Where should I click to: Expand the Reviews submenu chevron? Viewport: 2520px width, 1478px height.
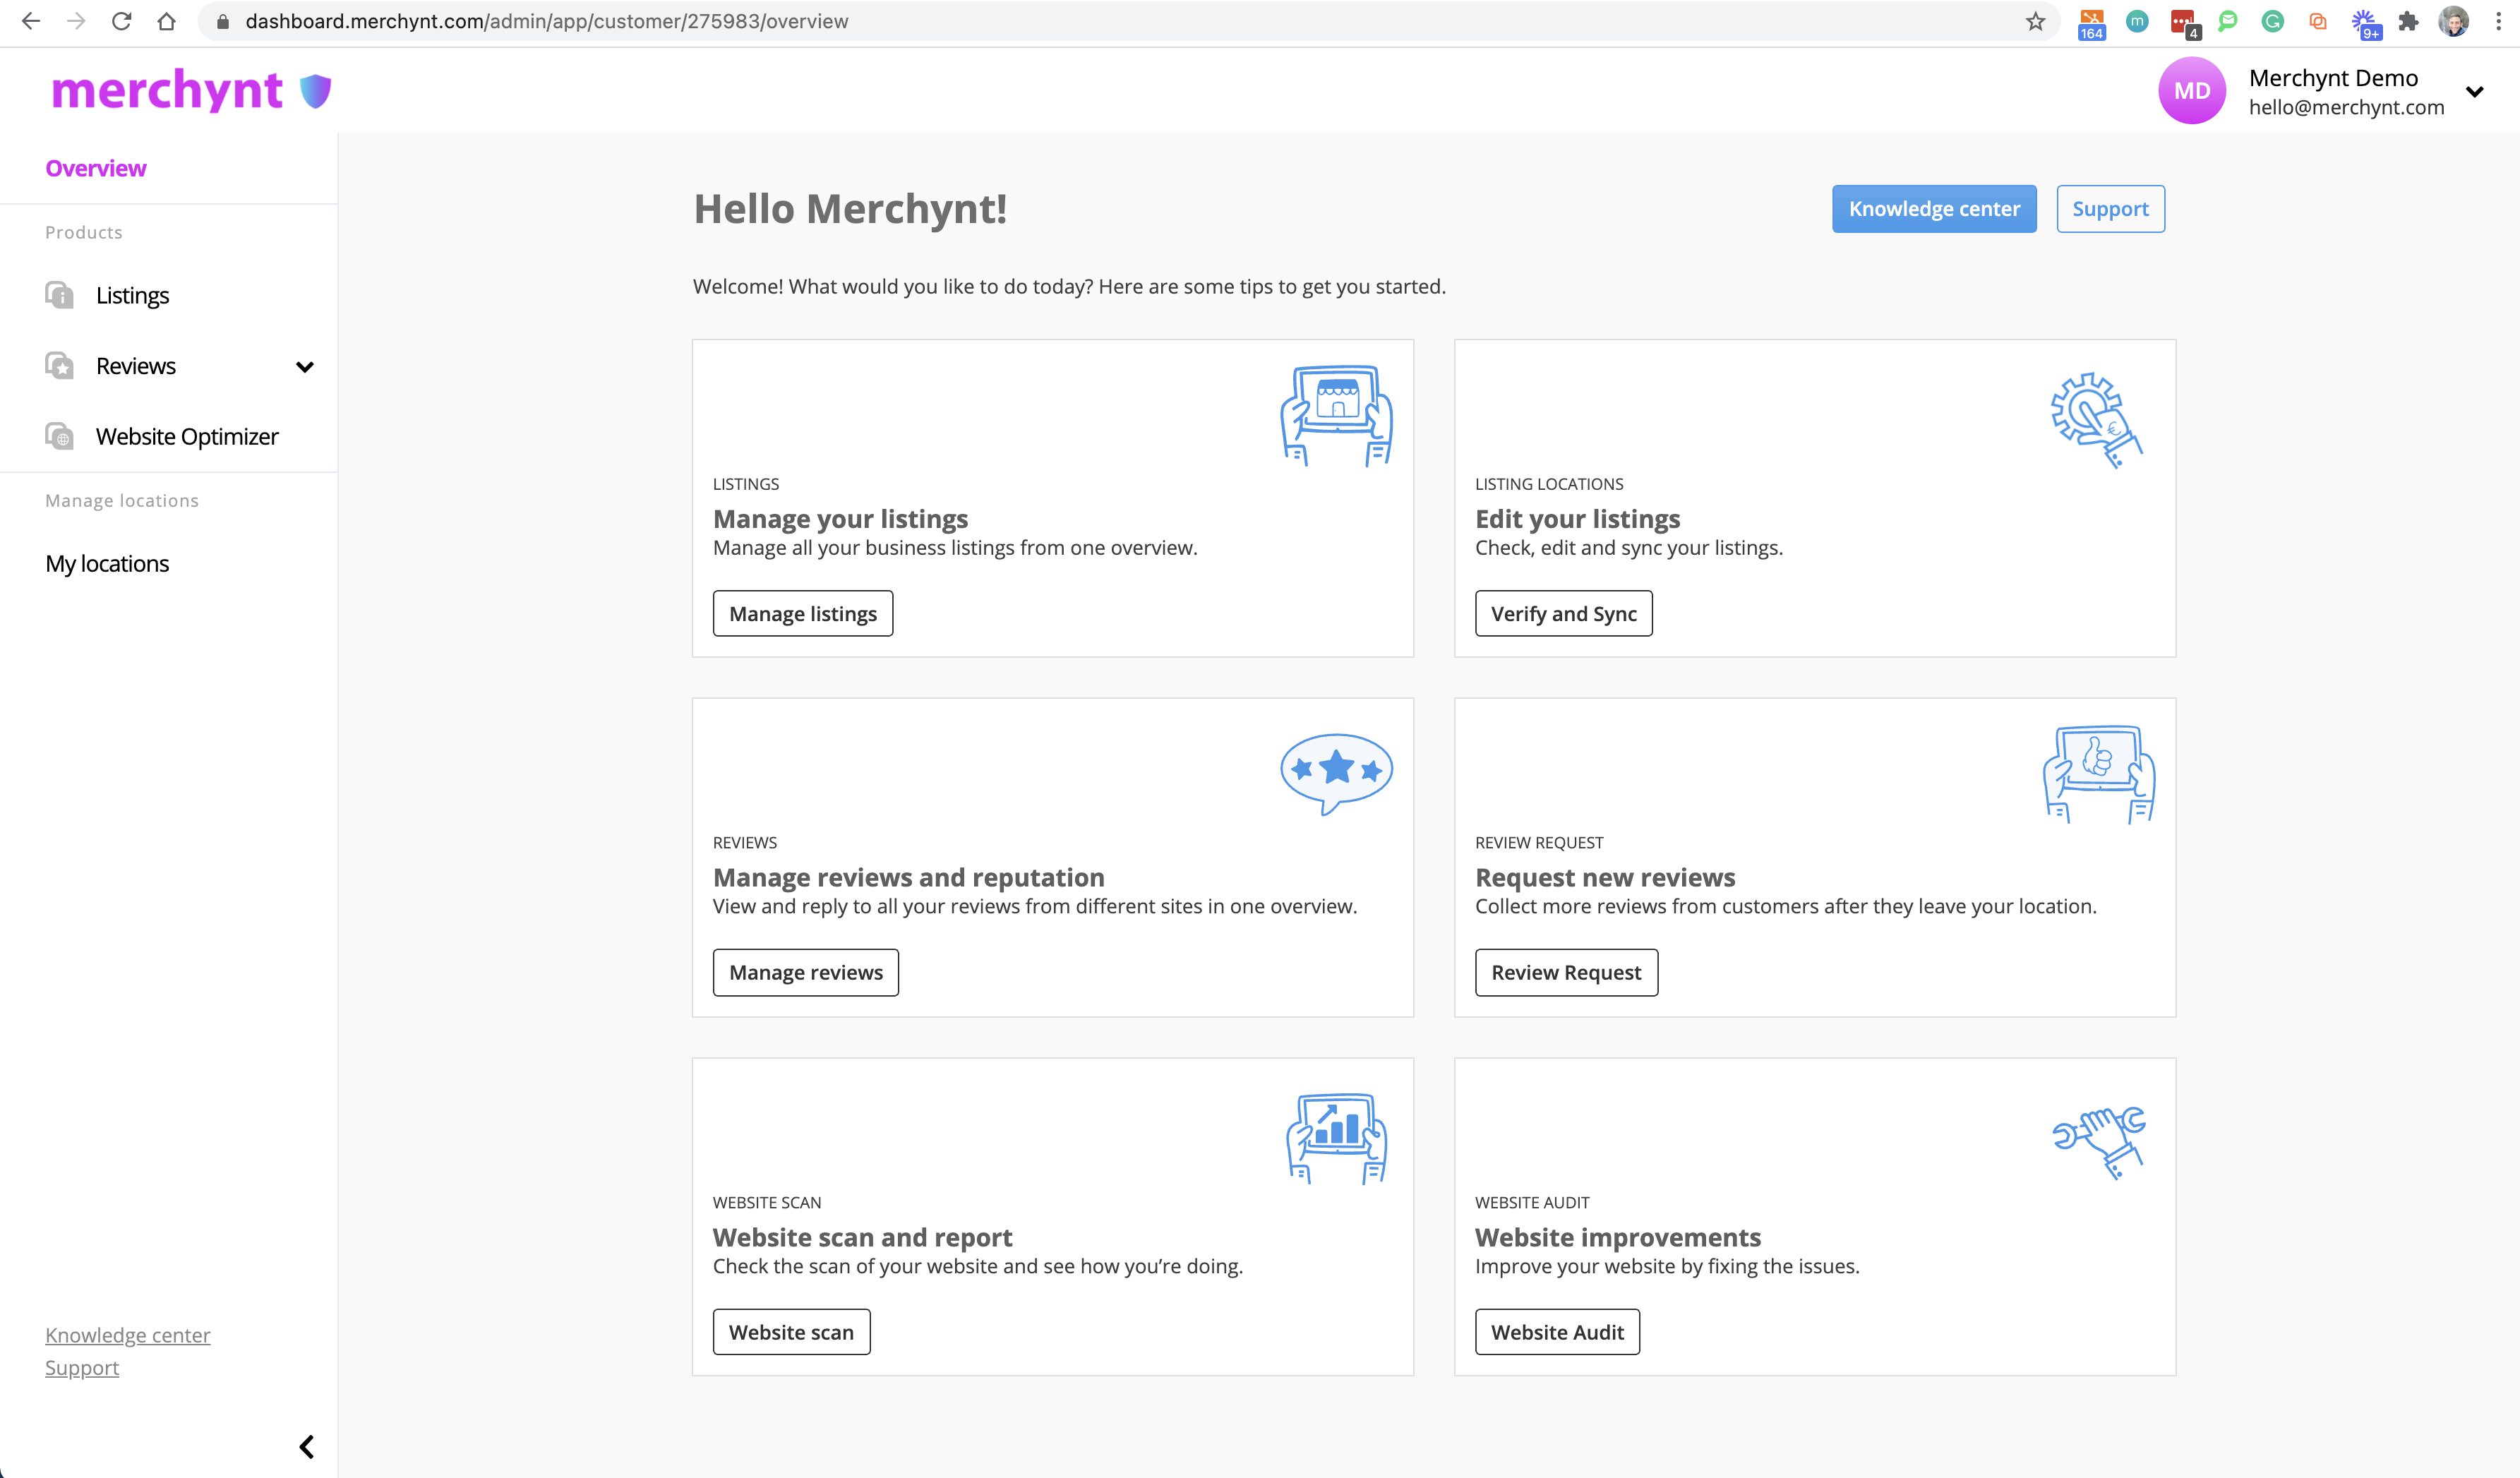(305, 367)
